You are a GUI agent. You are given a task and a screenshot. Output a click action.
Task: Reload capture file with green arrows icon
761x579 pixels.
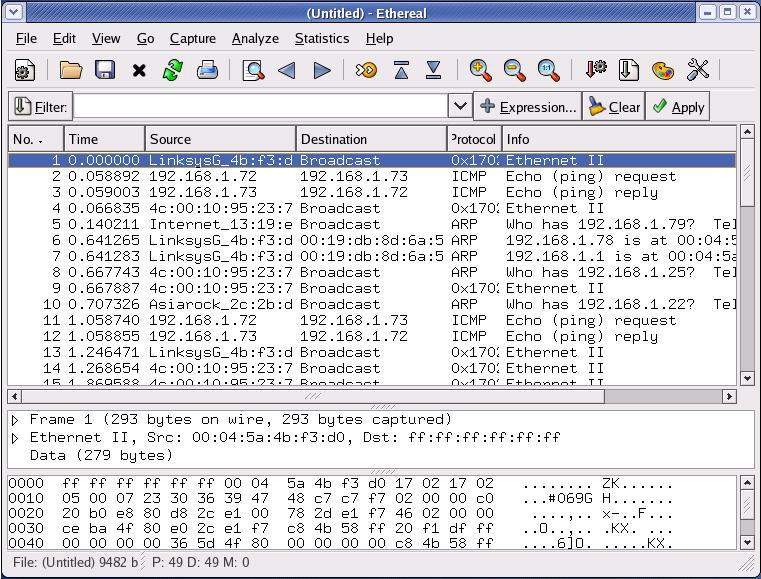[x=173, y=70]
